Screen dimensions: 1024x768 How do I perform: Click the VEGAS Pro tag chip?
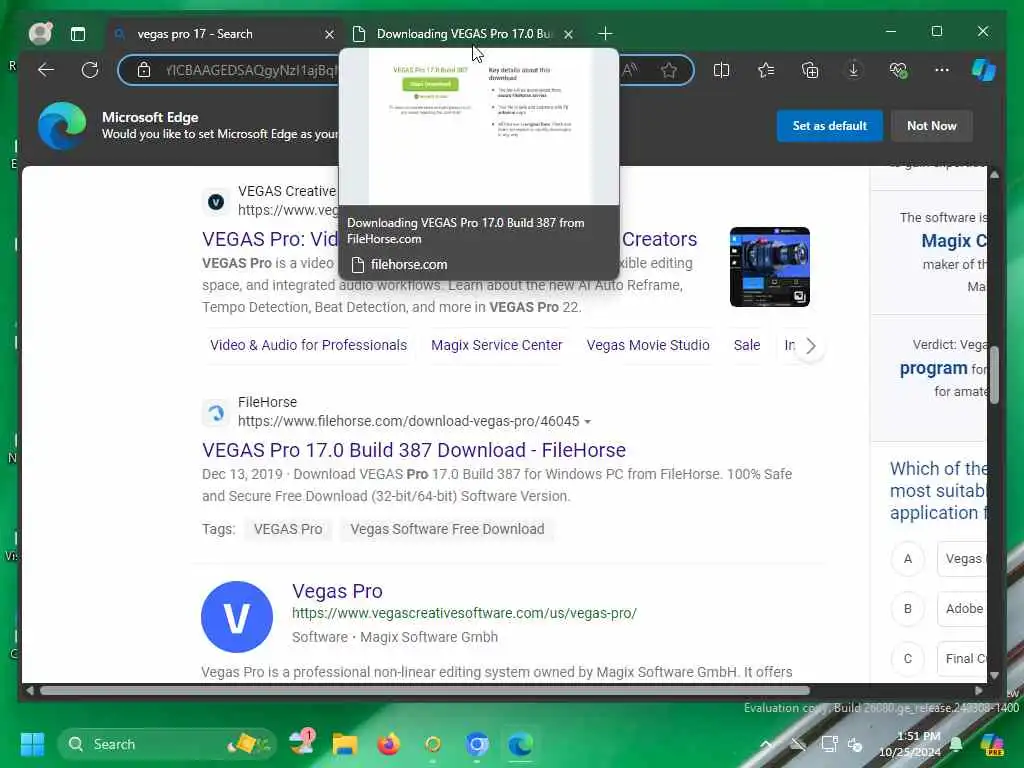(288, 529)
